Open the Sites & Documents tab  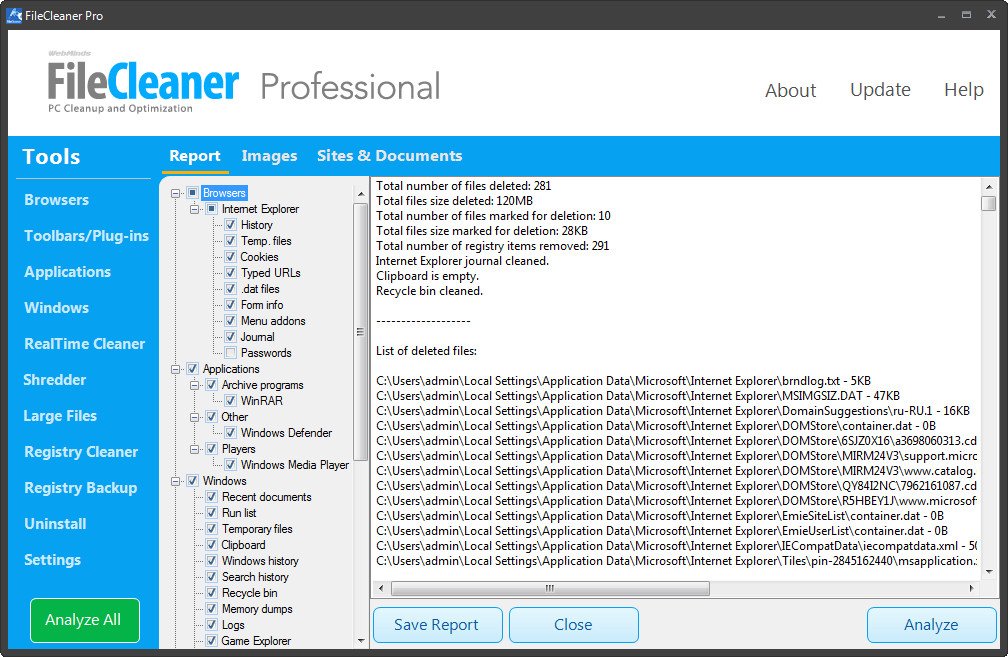pyautogui.click(x=389, y=156)
